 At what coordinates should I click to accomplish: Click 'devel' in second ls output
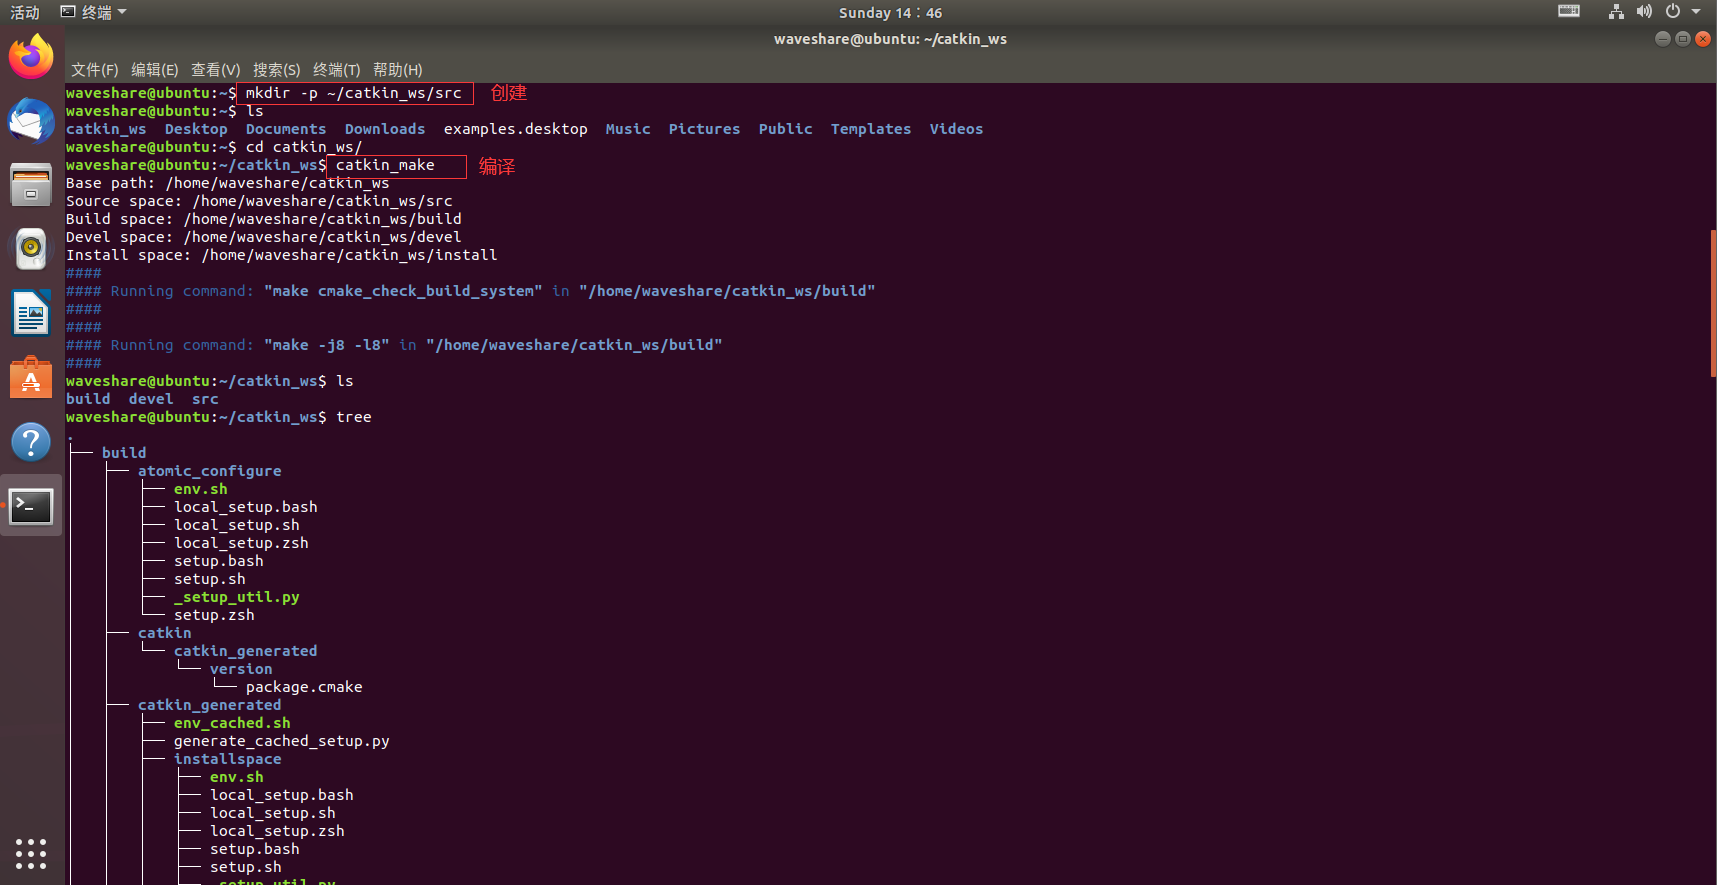click(151, 399)
